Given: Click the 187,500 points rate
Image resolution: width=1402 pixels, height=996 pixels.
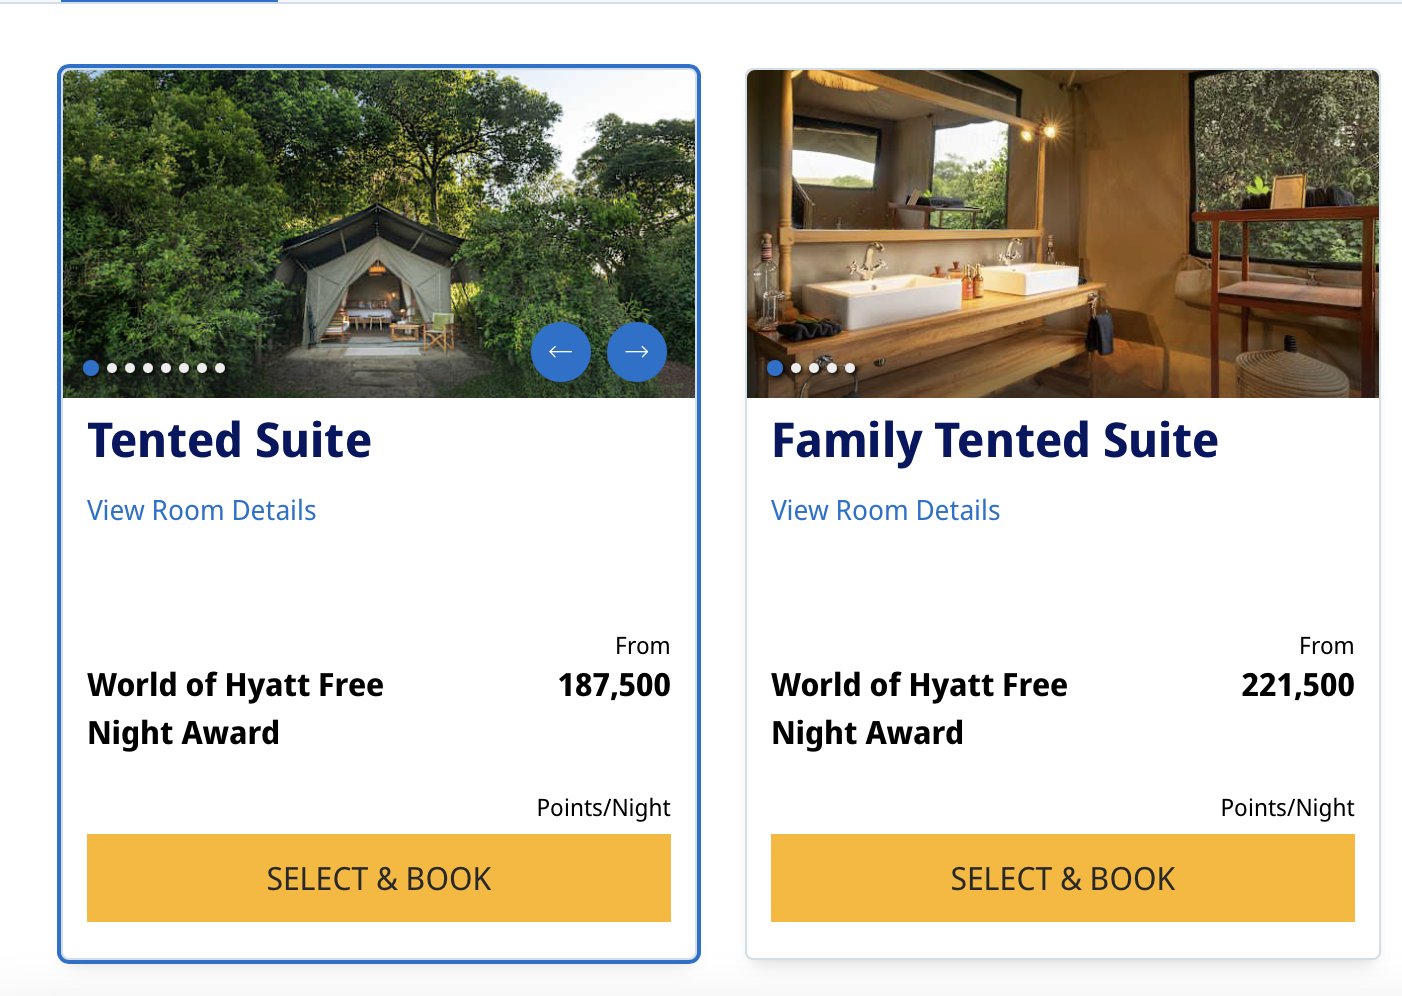Looking at the screenshot, I should click(x=614, y=685).
